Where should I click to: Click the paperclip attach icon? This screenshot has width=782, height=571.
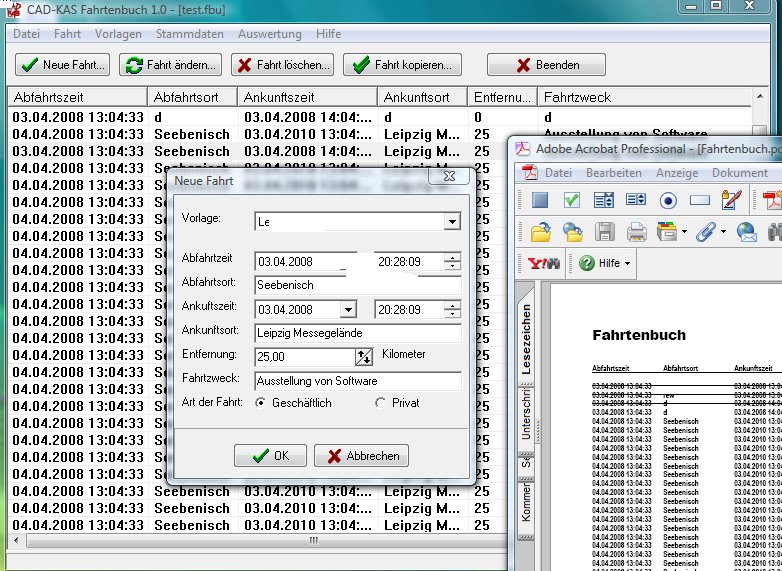pyautogui.click(x=704, y=232)
